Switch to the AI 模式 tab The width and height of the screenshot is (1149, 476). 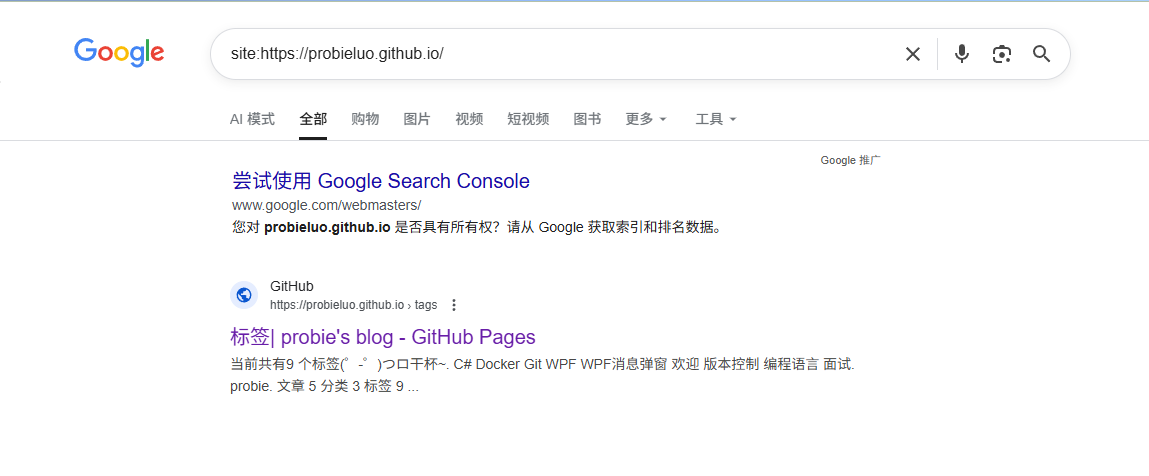[x=252, y=119]
